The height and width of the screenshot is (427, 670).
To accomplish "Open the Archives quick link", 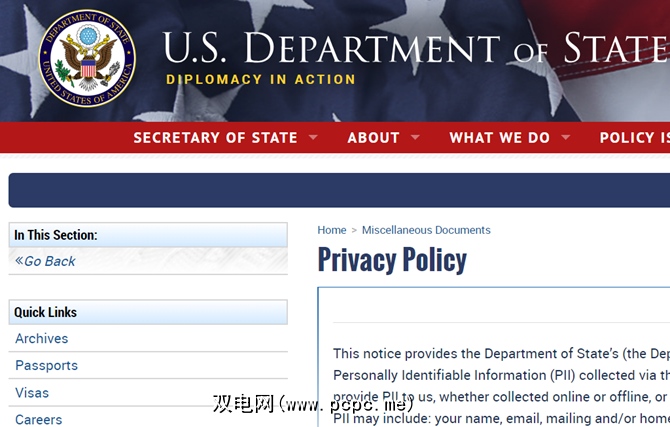I will pos(42,339).
